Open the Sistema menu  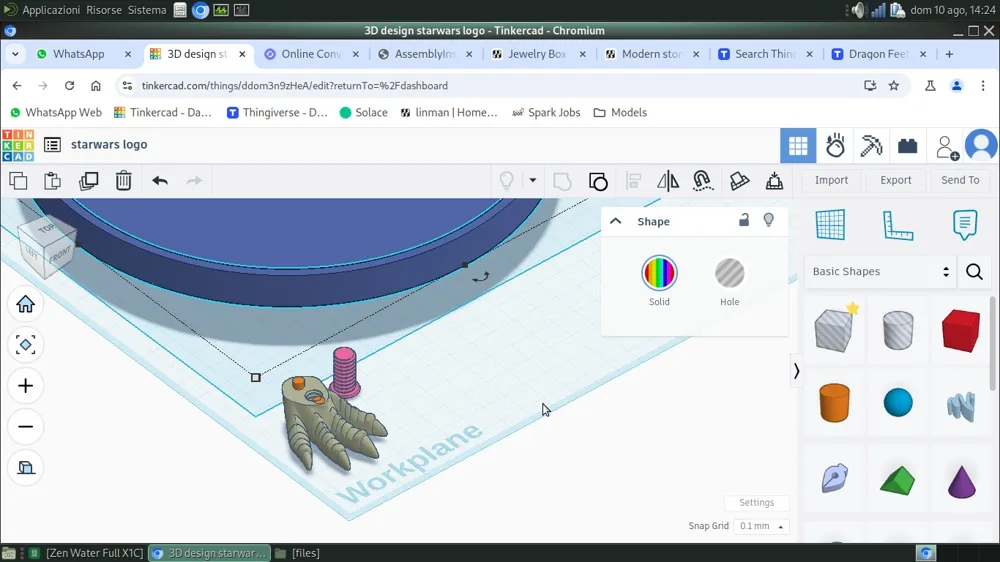click(x=147, y=10)
